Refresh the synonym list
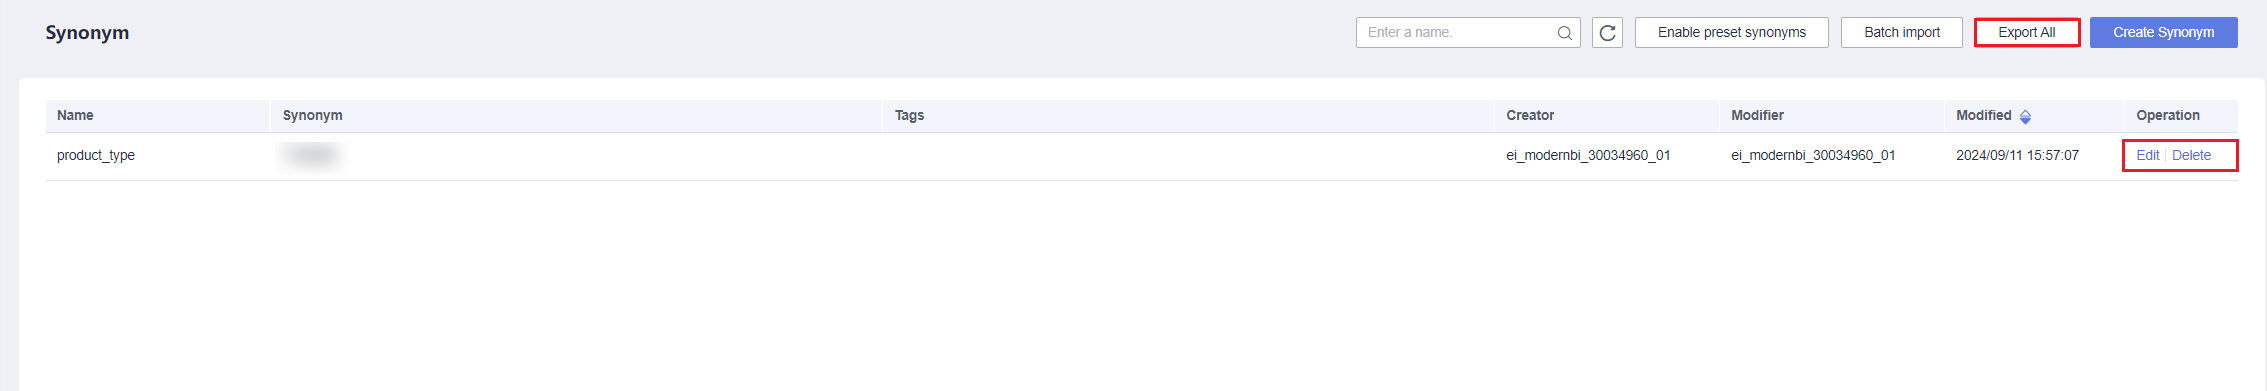The image size is (2267, 391). pos(1607,33)
